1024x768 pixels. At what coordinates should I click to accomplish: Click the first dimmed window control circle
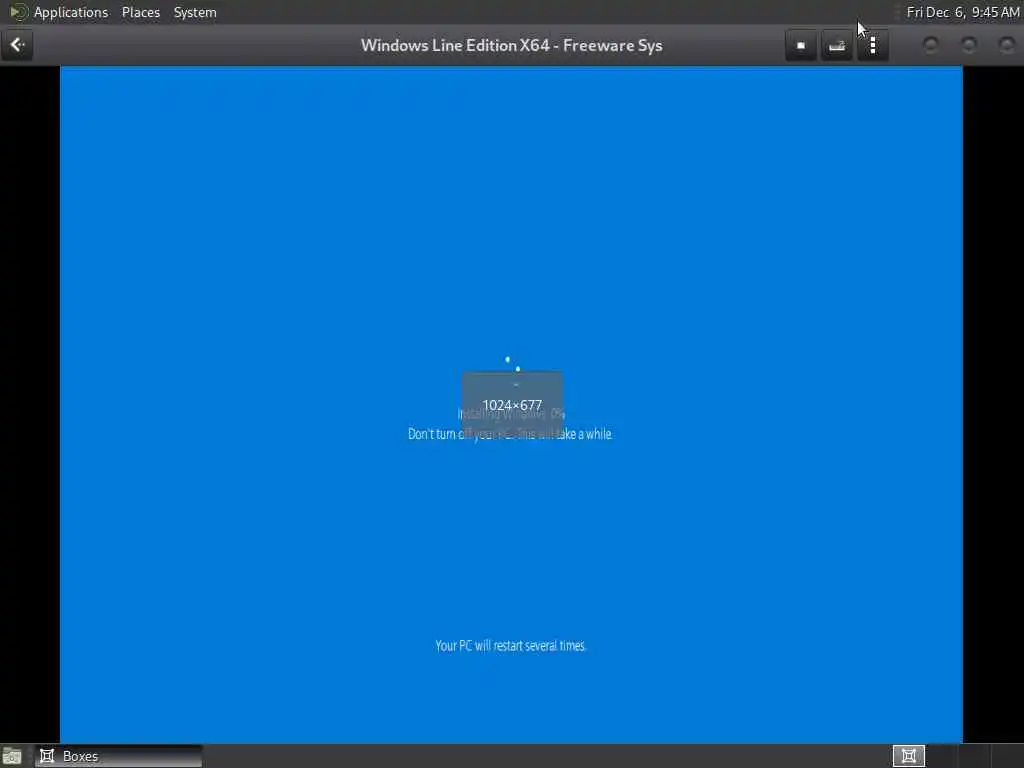coord(931,45)
